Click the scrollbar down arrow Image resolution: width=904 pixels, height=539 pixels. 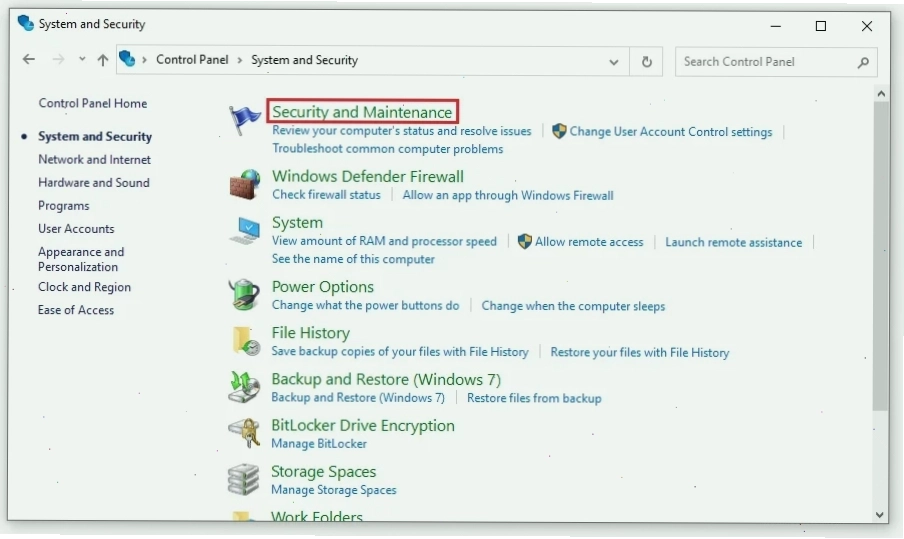click(x=880, y=515)
